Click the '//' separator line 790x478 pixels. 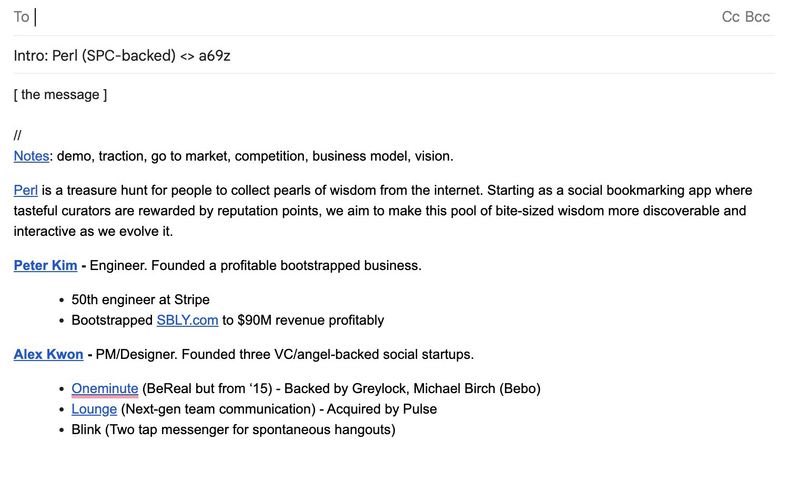pos(18,135)
